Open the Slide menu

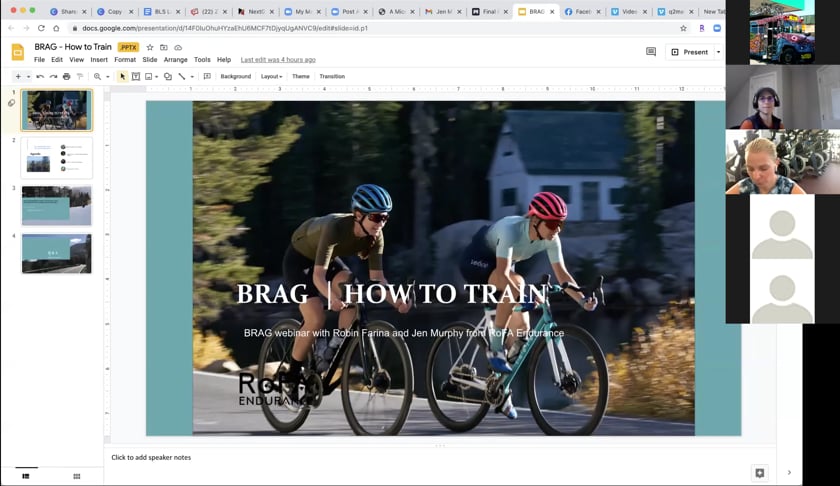149,60
